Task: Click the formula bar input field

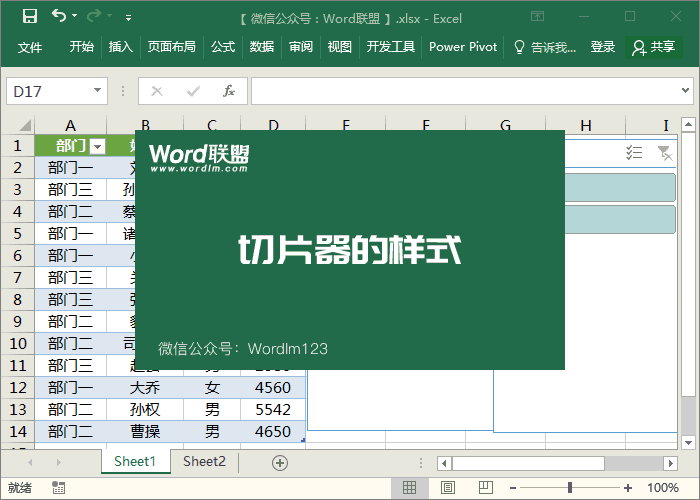Action: [470, 91]
